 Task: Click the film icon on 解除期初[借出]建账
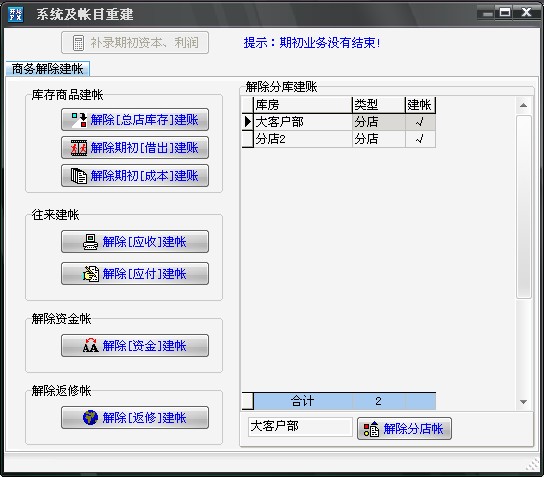coord(79,148)
